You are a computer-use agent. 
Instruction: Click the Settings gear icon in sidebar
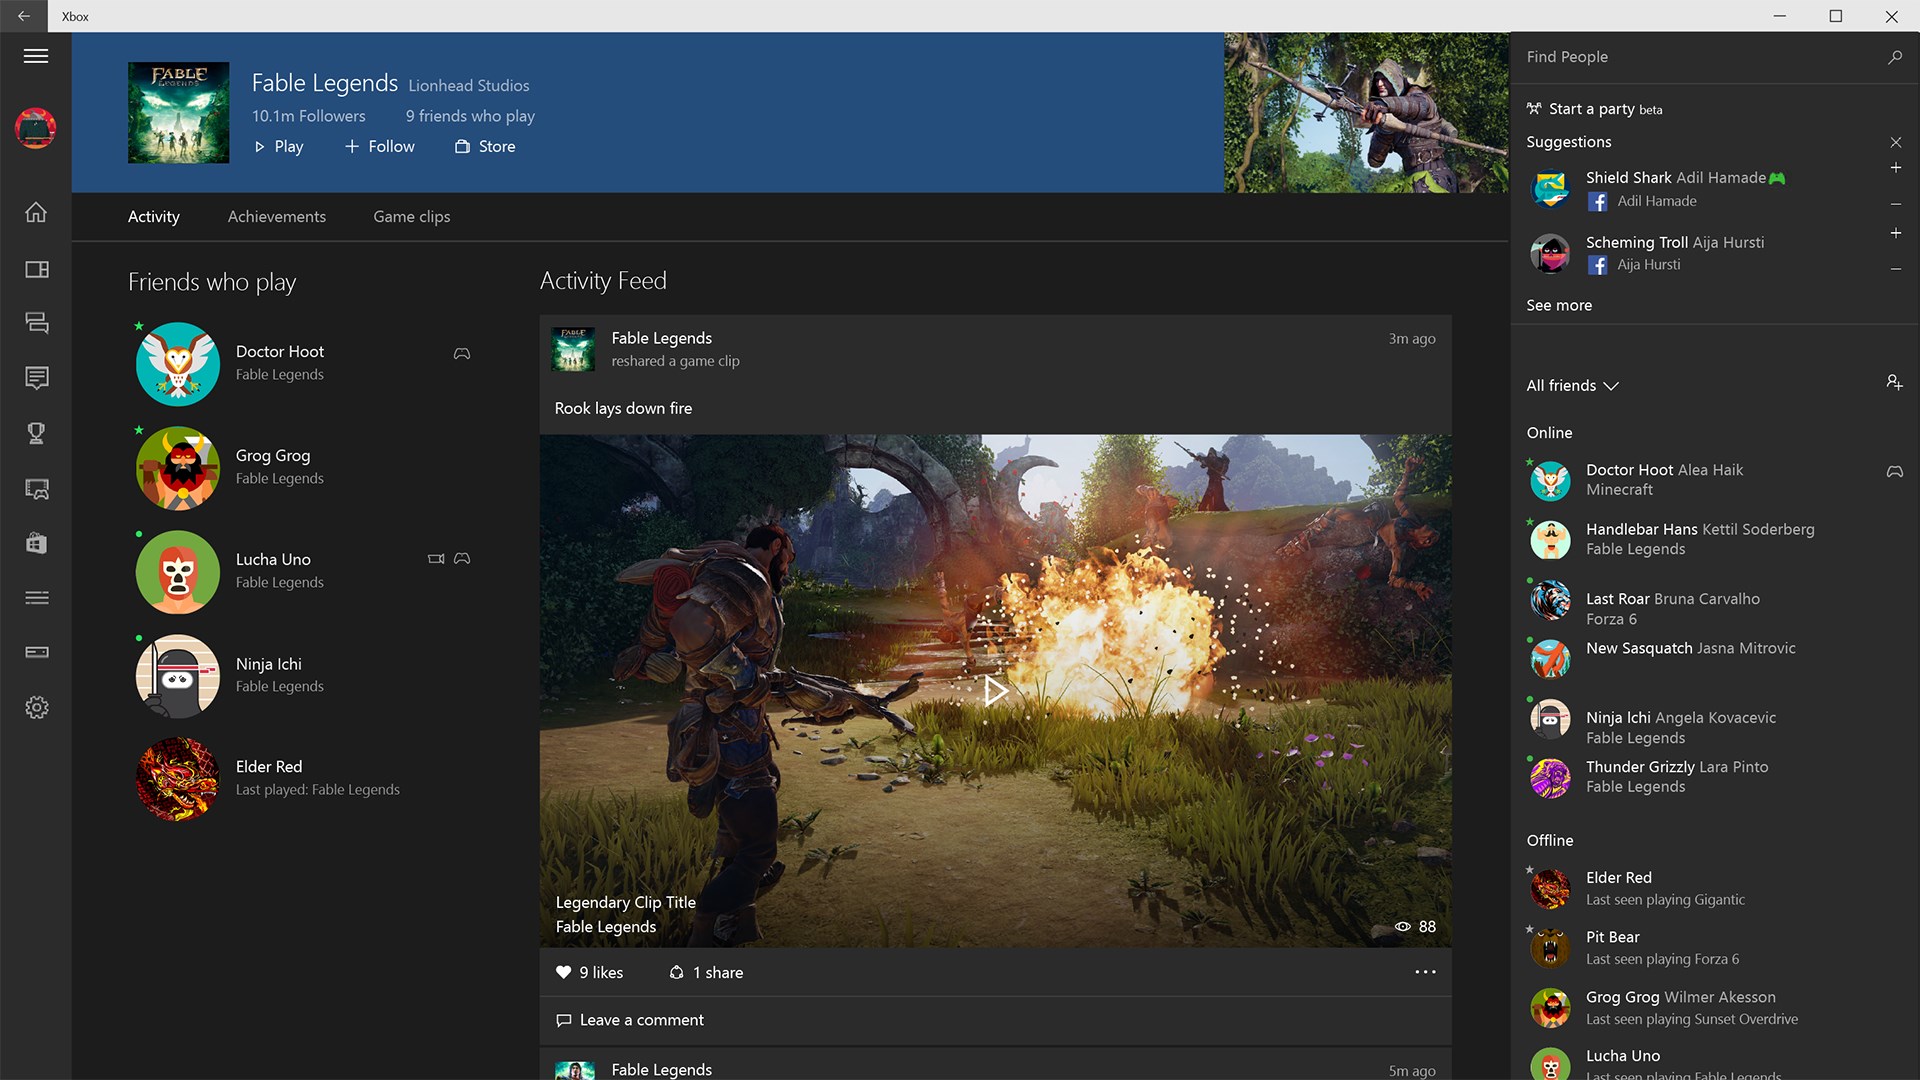(36, 707)
